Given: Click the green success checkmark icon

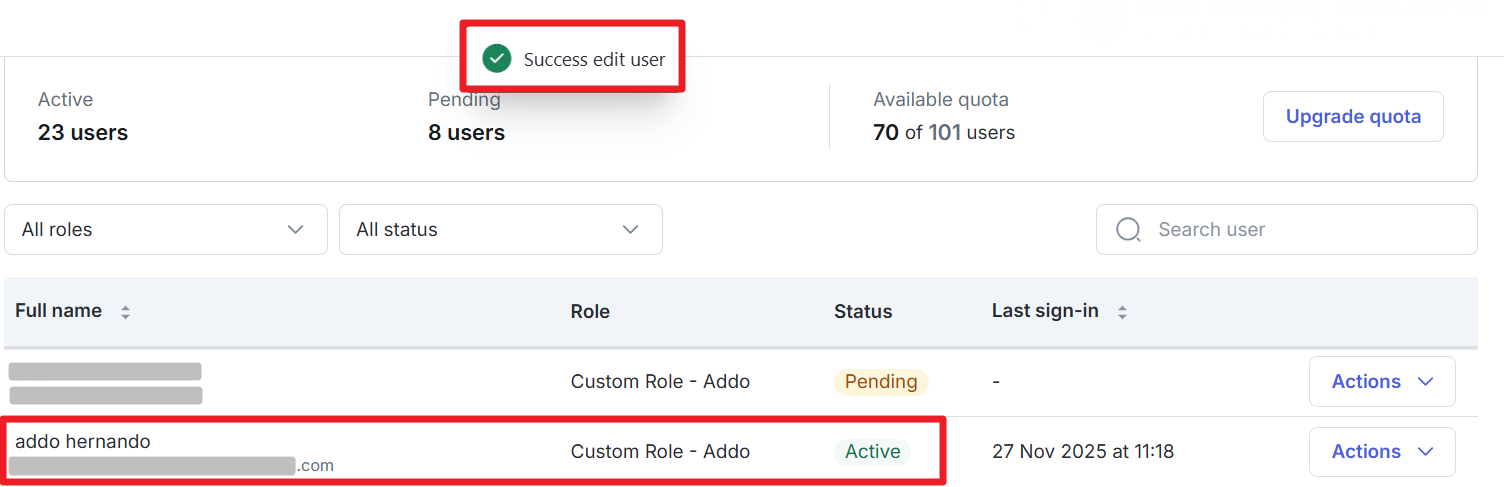Looking at the screenshot, I should coord(497,59).
